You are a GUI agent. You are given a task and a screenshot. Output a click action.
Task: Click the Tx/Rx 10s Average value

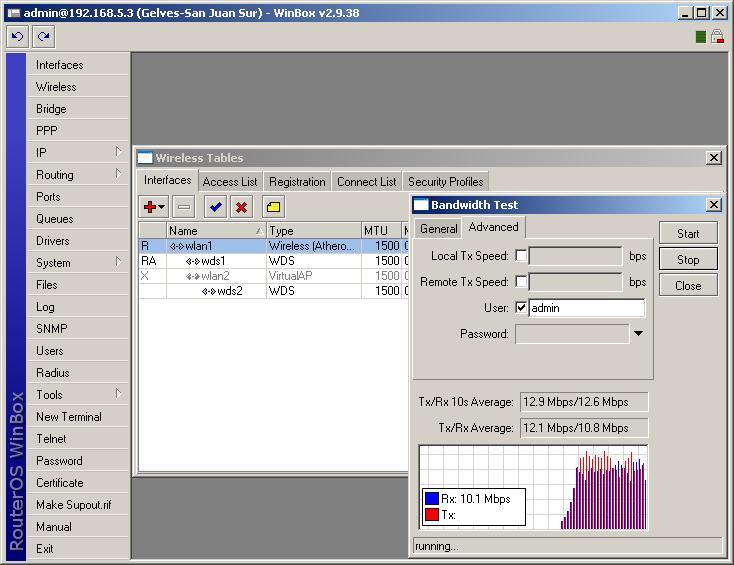tap(584, 402)
